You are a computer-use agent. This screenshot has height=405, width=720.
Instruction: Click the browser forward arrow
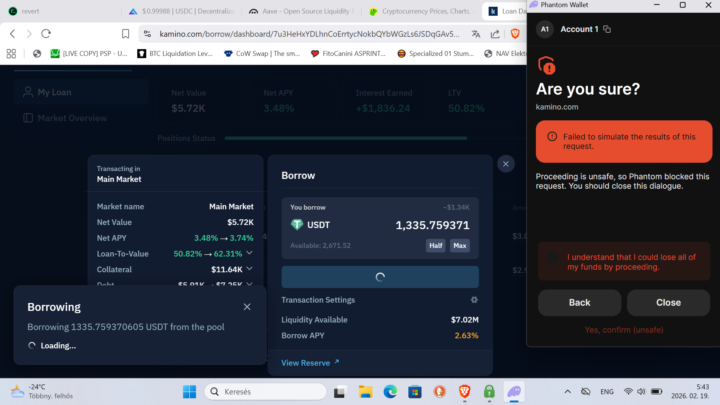point(29,34)
